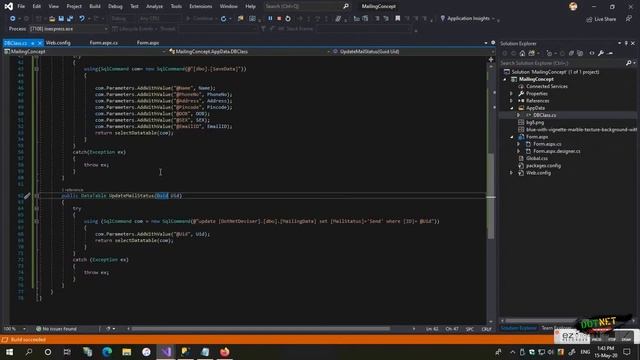The image size is (640, 360).
Task: Toggle bookmark icon in the toolbar
Action: click(398, 18)
